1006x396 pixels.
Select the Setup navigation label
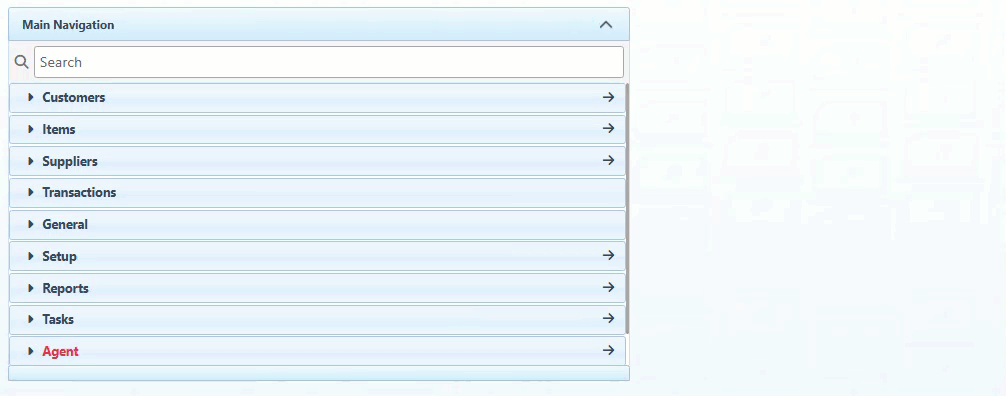pyautogui.click(x=60, y=256)
